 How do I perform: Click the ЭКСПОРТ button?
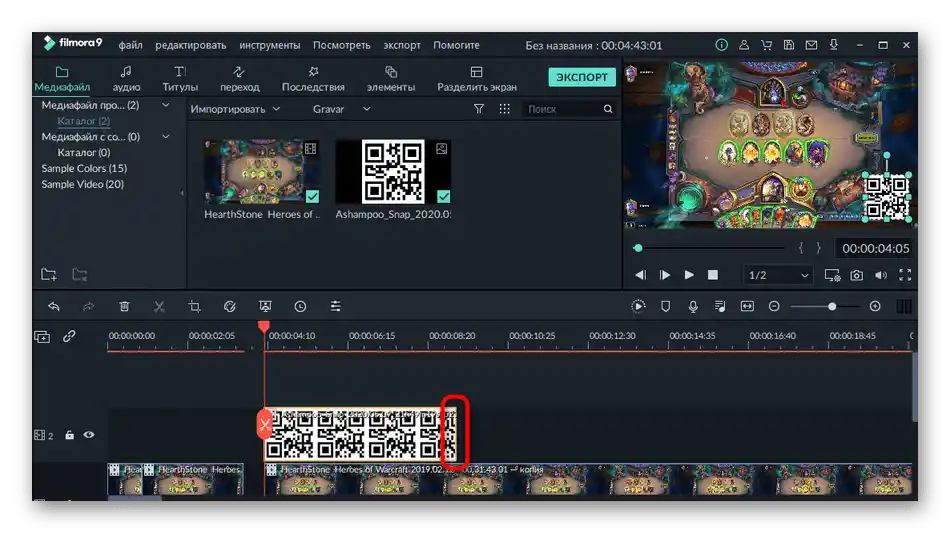tap(582, 77)
